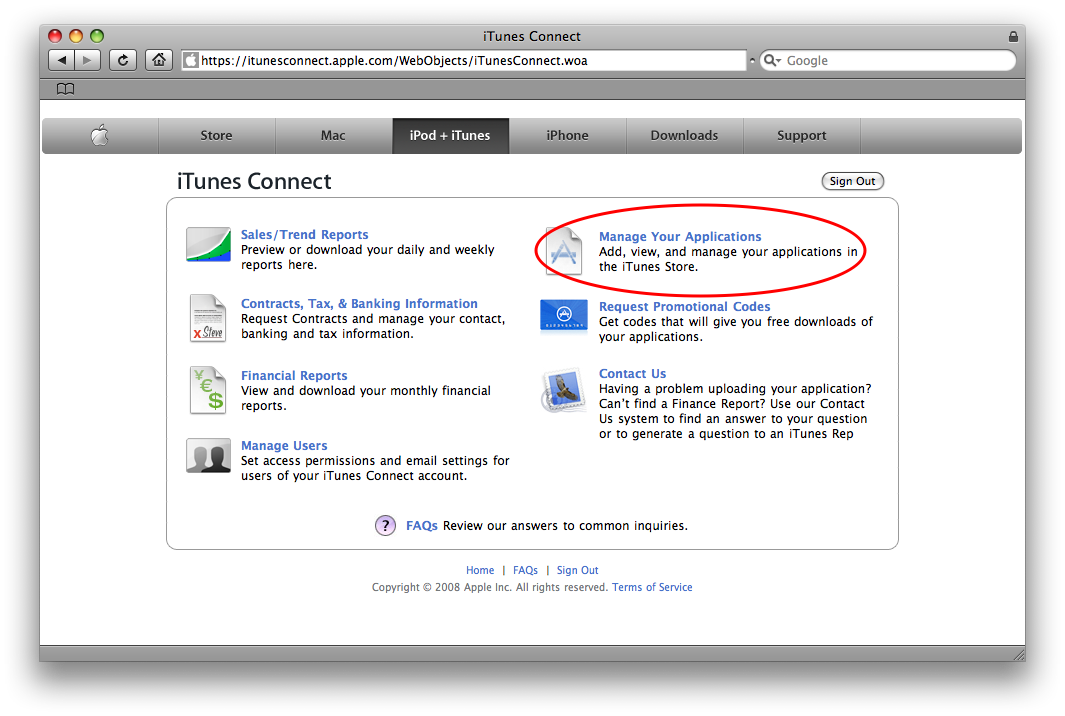The width and height of the screenshot is (1065, 716).
Task: Click the Sign Out link in the footer
Action: pyautogui.click(x=577, y=571)
